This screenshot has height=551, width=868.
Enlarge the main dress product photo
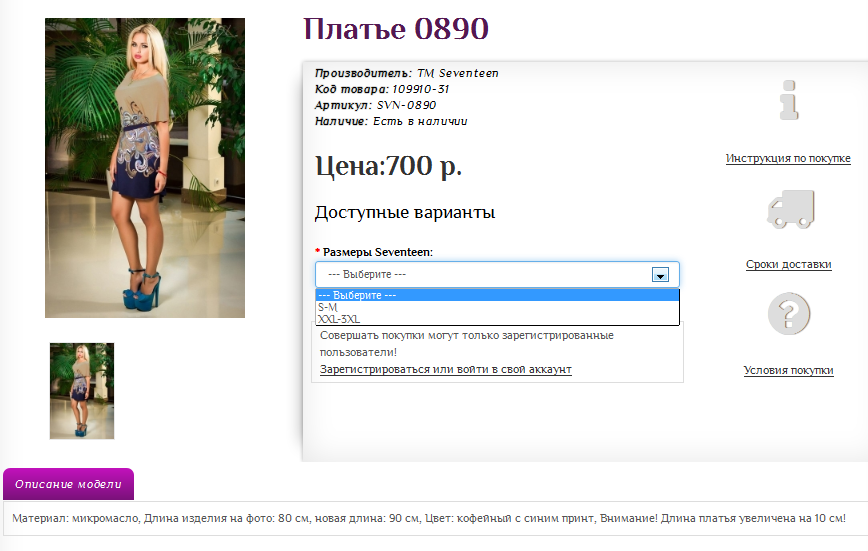coord(145,168)
